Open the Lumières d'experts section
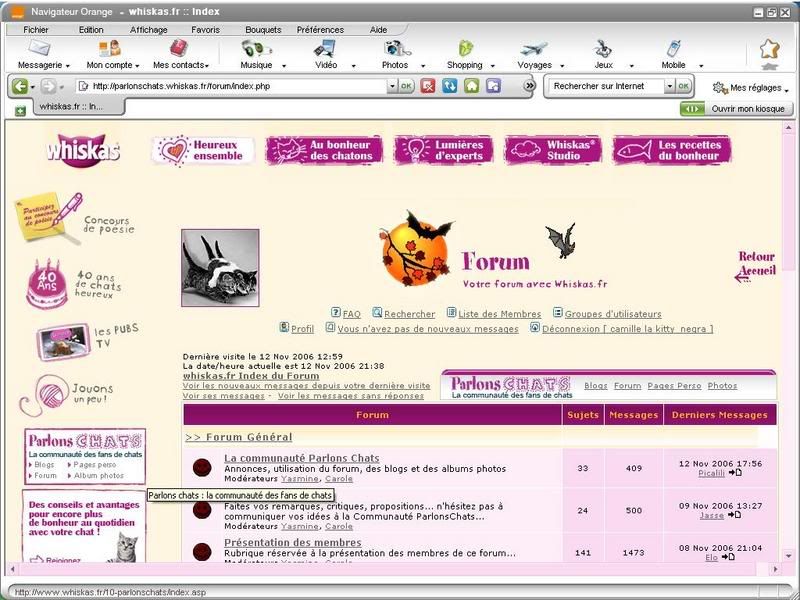 [x=443, y=151]
